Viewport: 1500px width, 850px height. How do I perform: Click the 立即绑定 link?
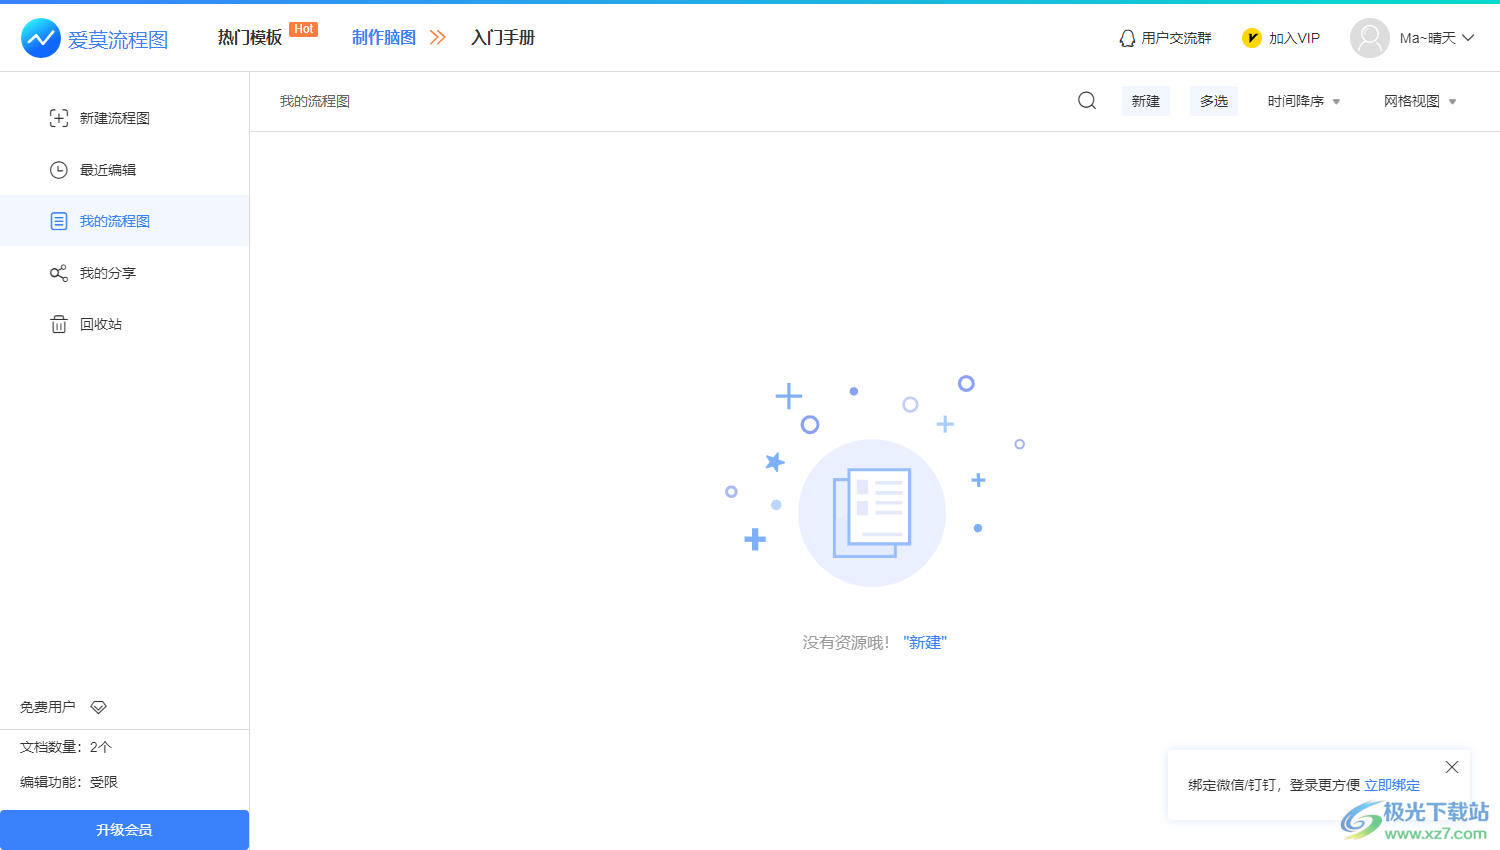pos(1392,785)
